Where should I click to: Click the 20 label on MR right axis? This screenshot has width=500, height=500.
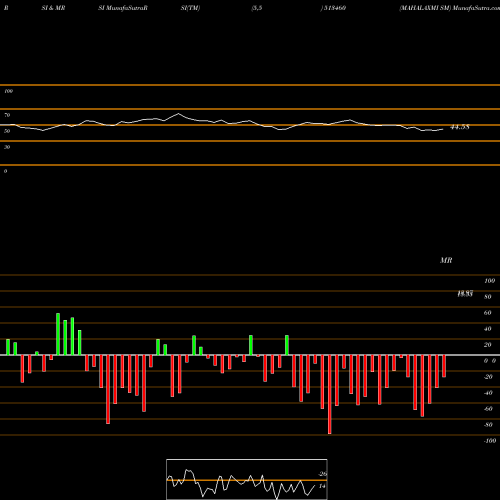(x=488, y=345)
